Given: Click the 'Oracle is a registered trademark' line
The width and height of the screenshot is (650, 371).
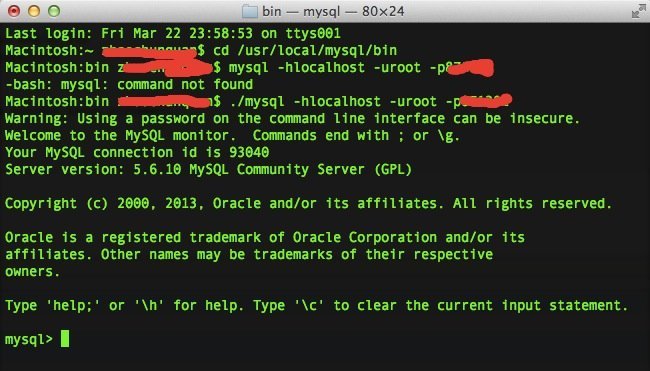Looking at the screenshot, I should click(x=265, y=238).
